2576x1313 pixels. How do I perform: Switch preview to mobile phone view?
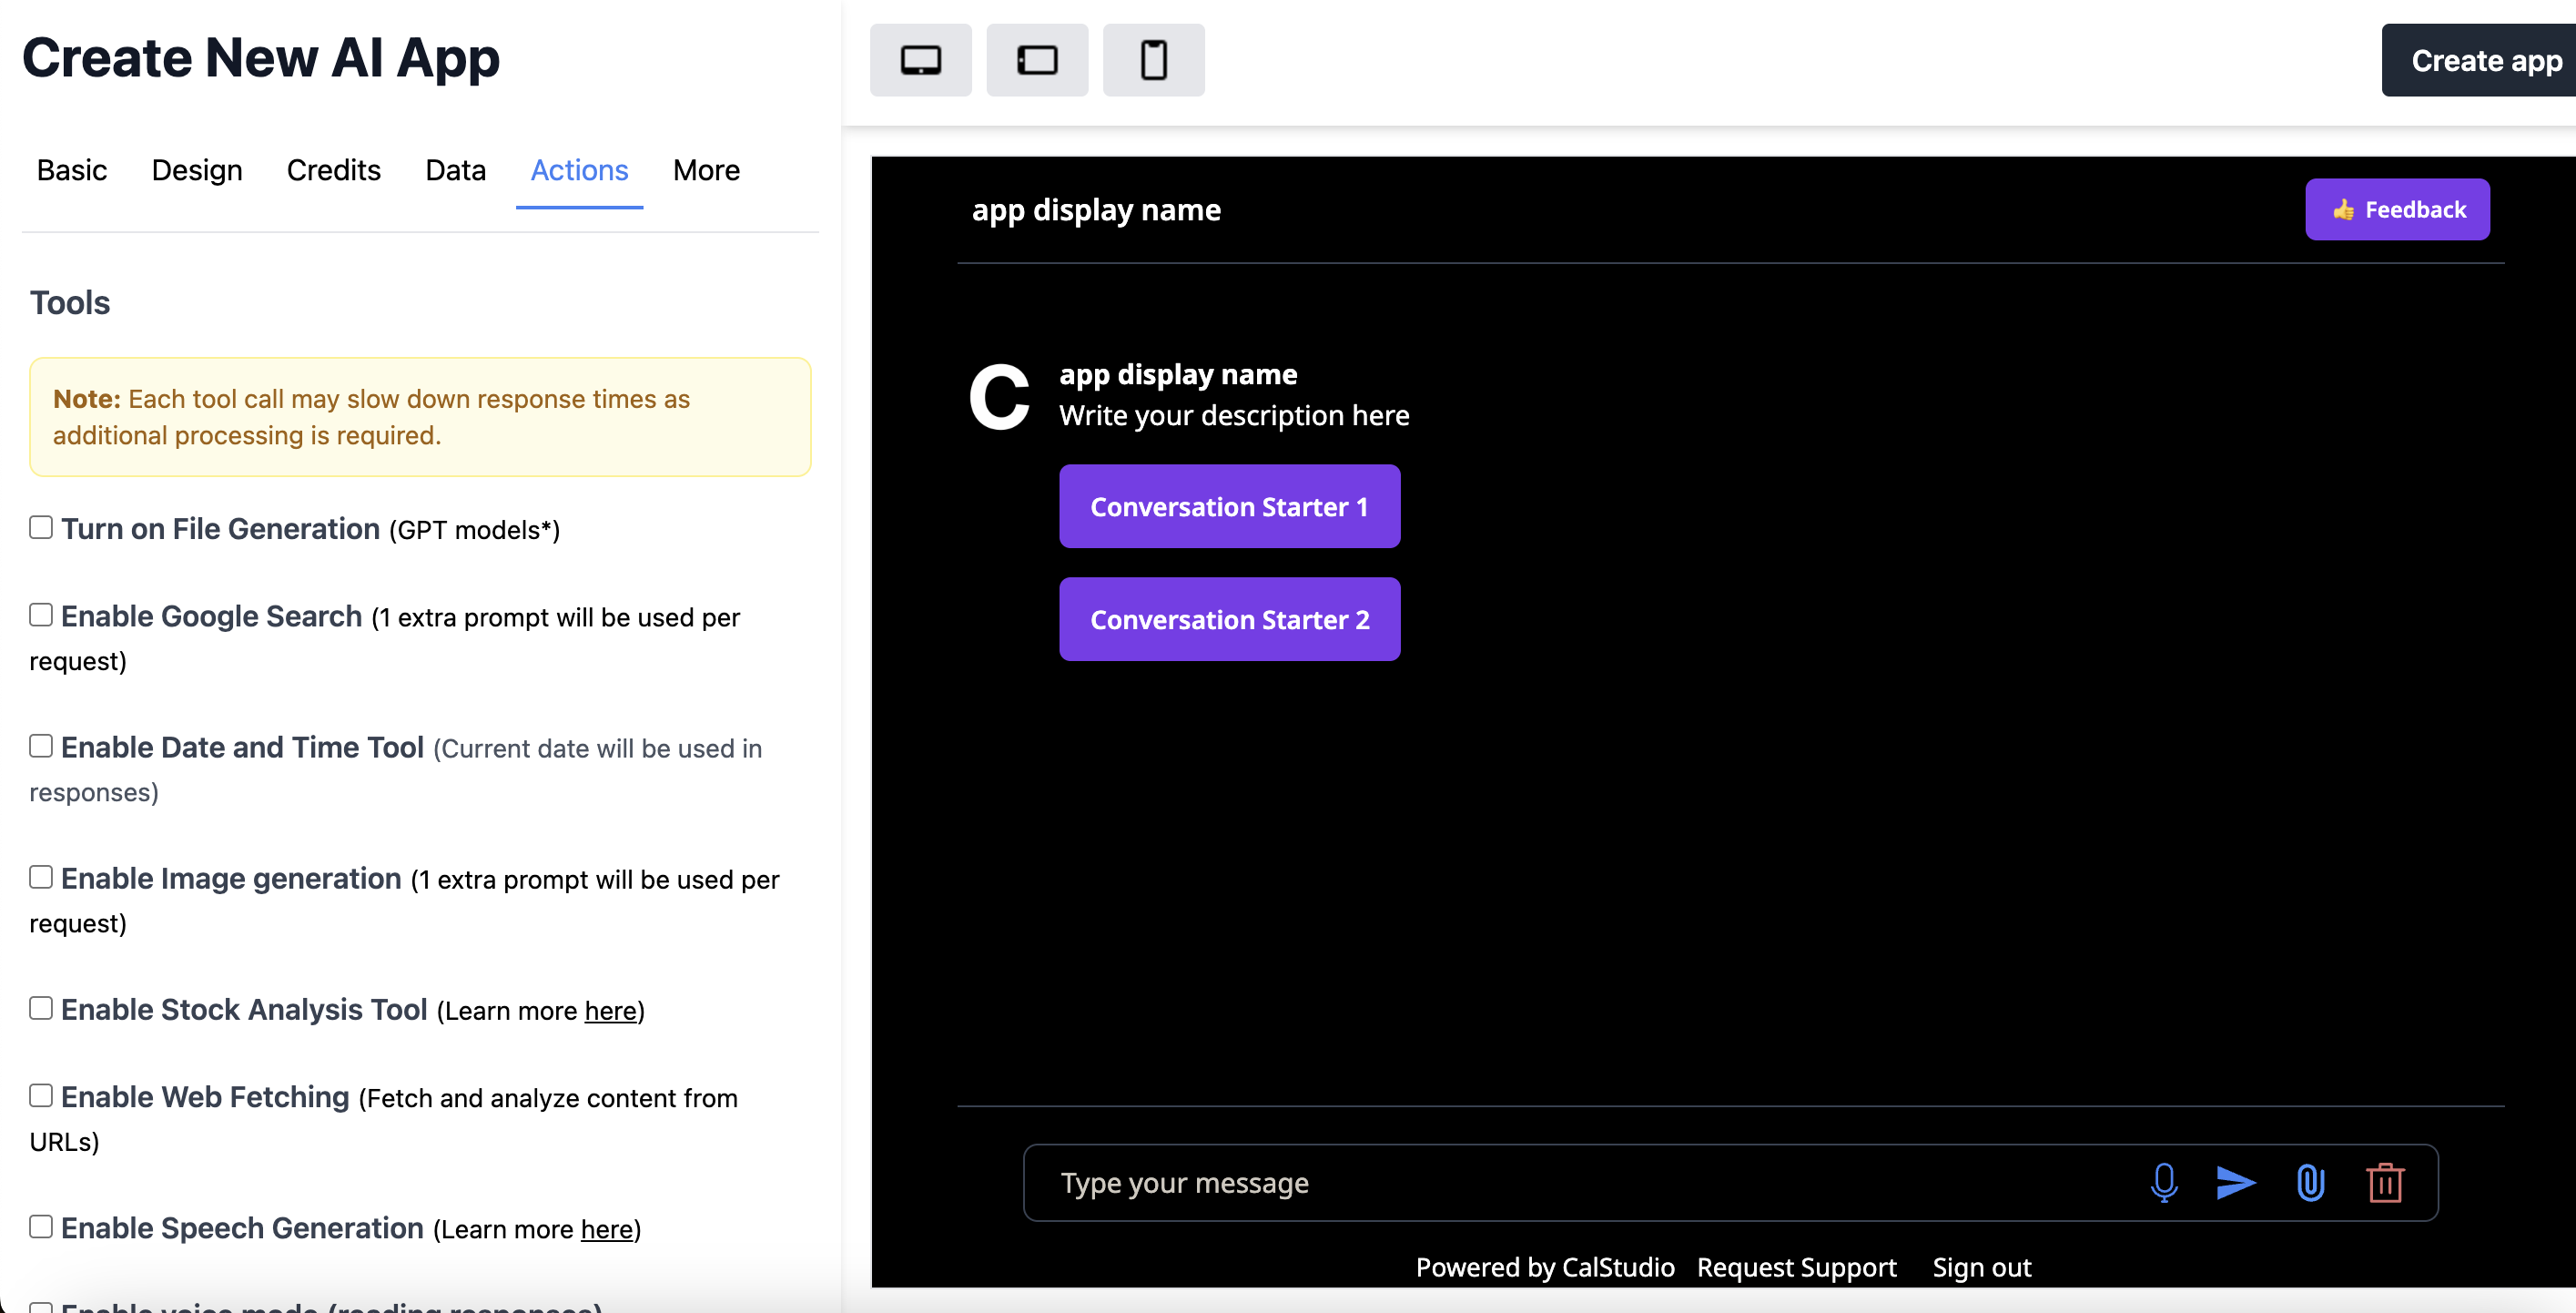[x=1153, y=59]
